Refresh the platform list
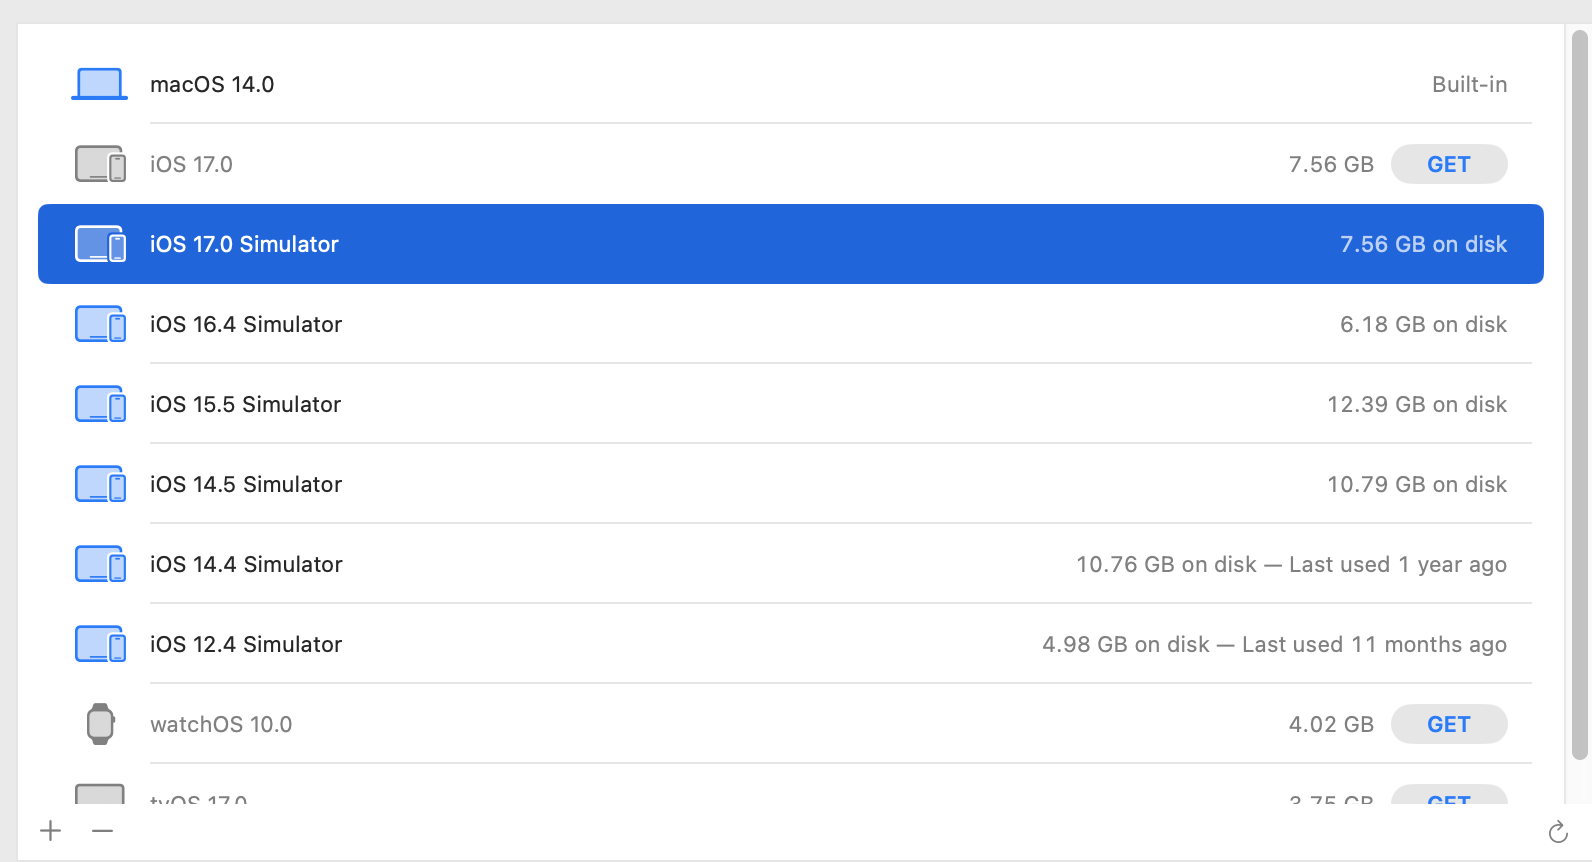 tap(1558, 831)
